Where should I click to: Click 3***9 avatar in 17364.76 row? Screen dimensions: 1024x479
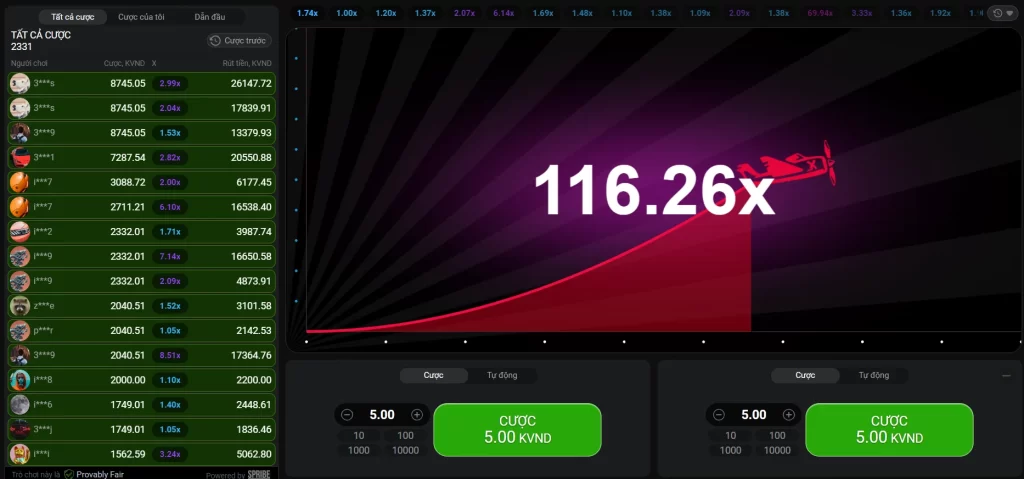pos(20,355)
